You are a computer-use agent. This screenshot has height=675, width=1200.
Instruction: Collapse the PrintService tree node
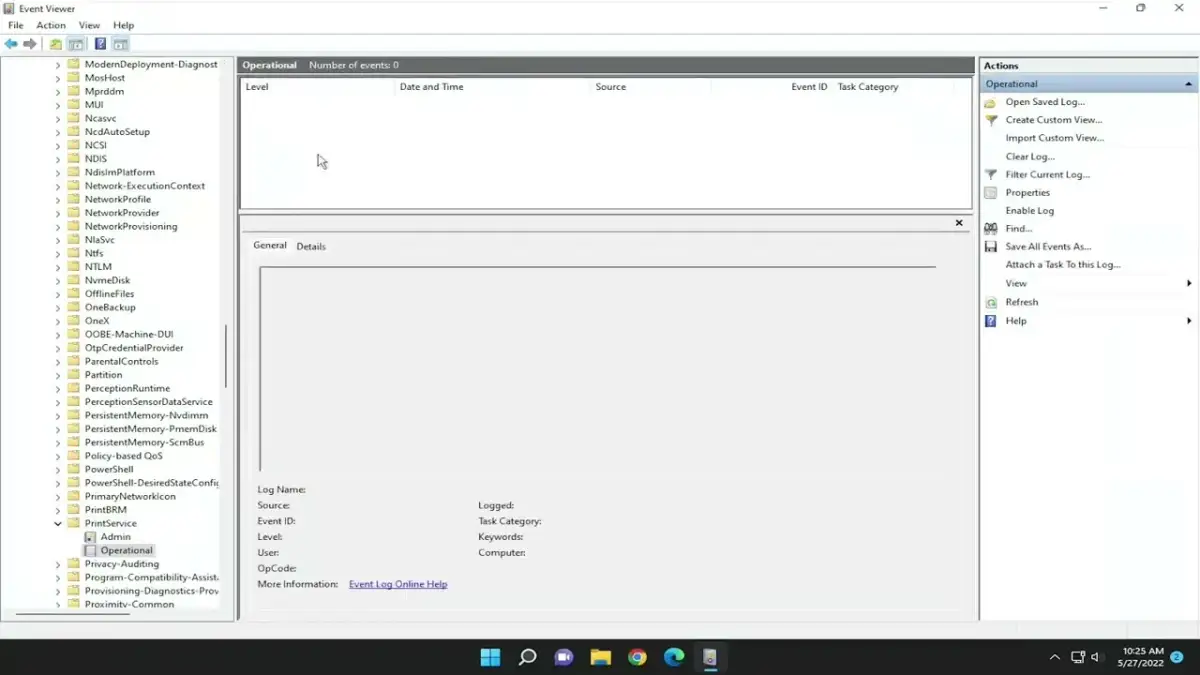57,523
